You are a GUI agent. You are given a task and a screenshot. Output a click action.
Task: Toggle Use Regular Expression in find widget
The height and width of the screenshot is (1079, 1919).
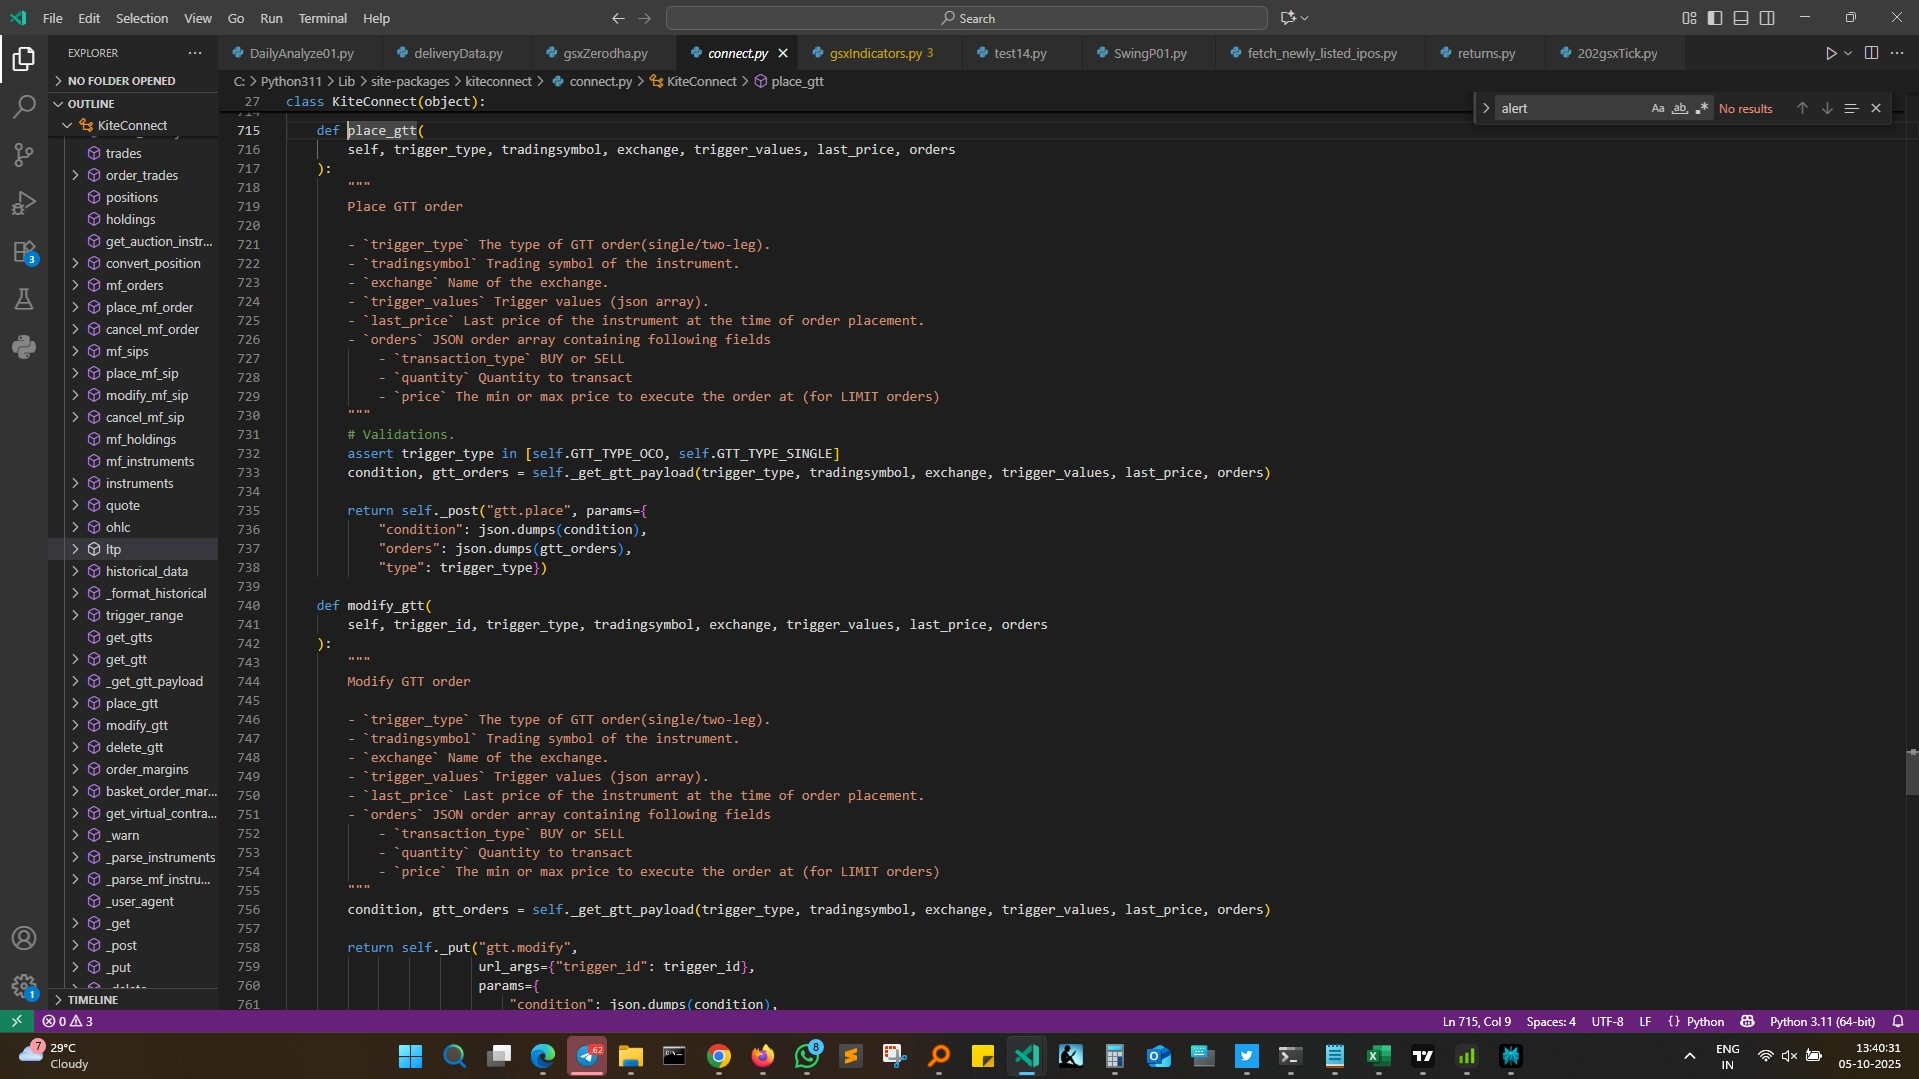[x=1701, y=108]
